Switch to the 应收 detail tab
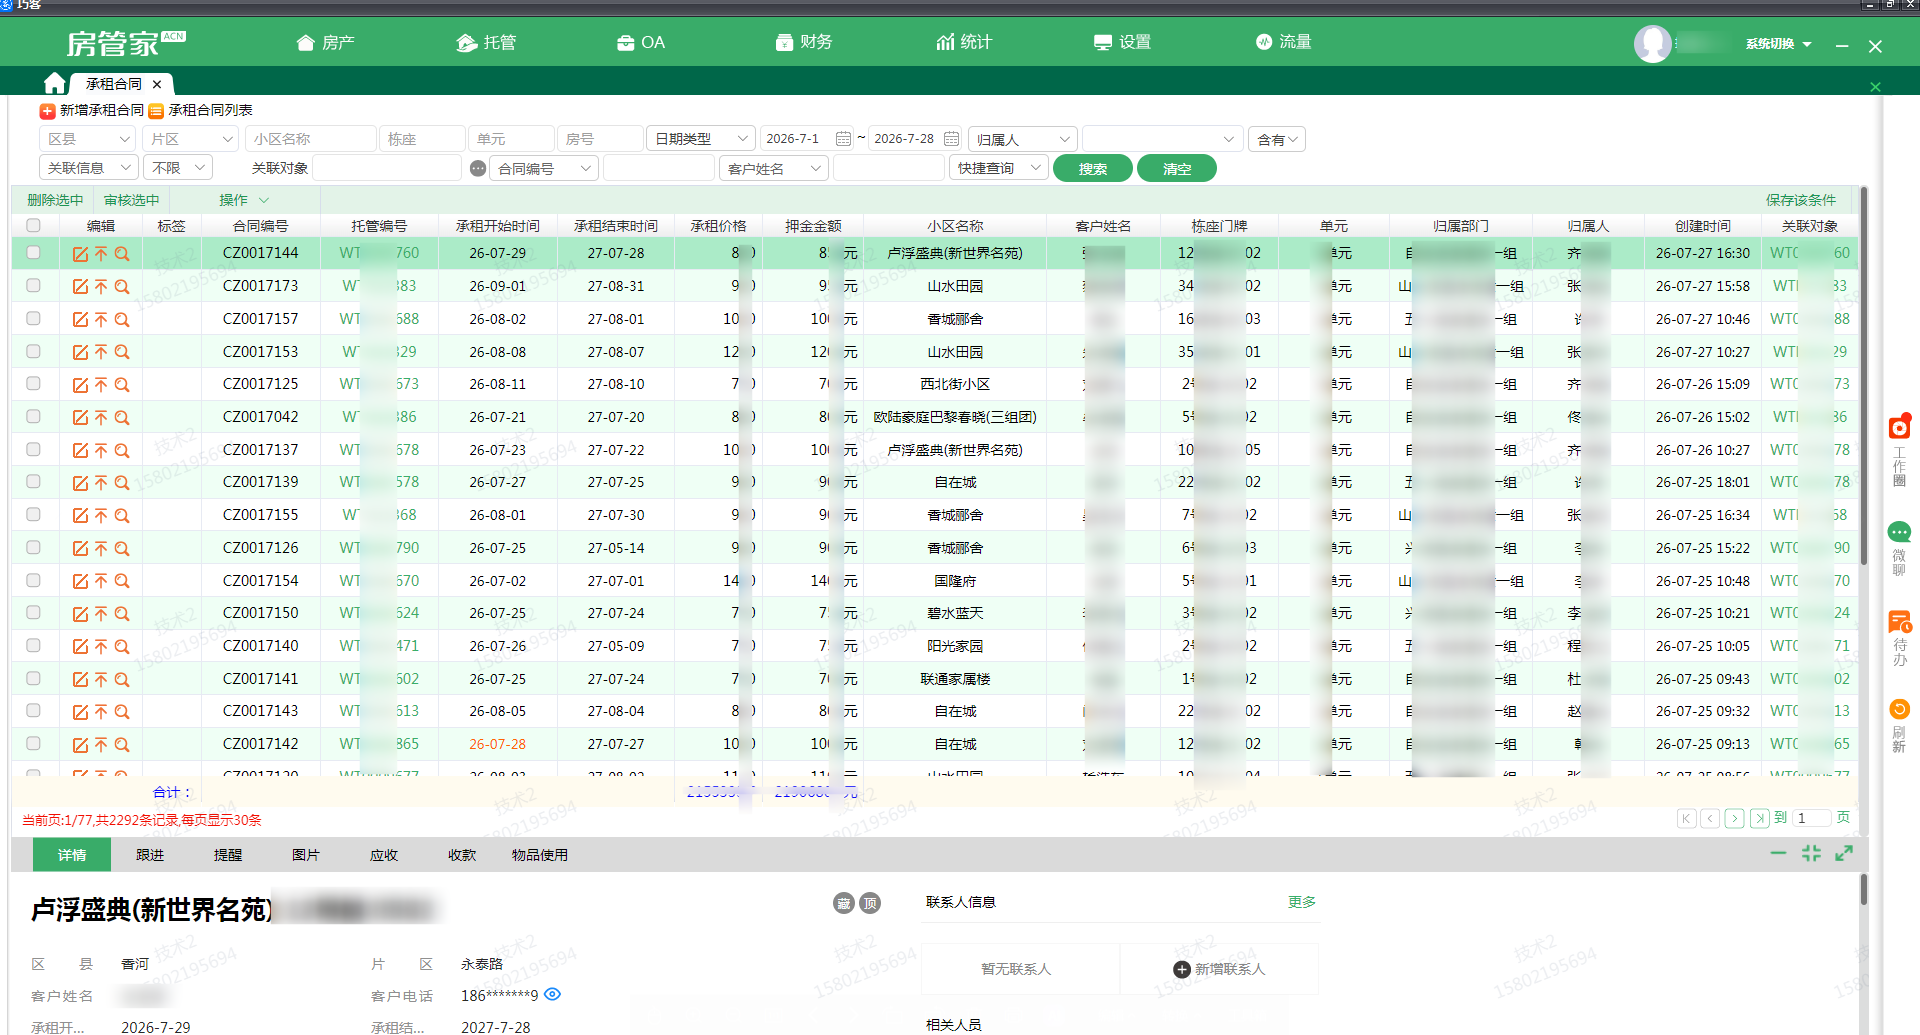Image resolution: width=1920 pixels, height=1035 pixels. click(x=384, y=855)
